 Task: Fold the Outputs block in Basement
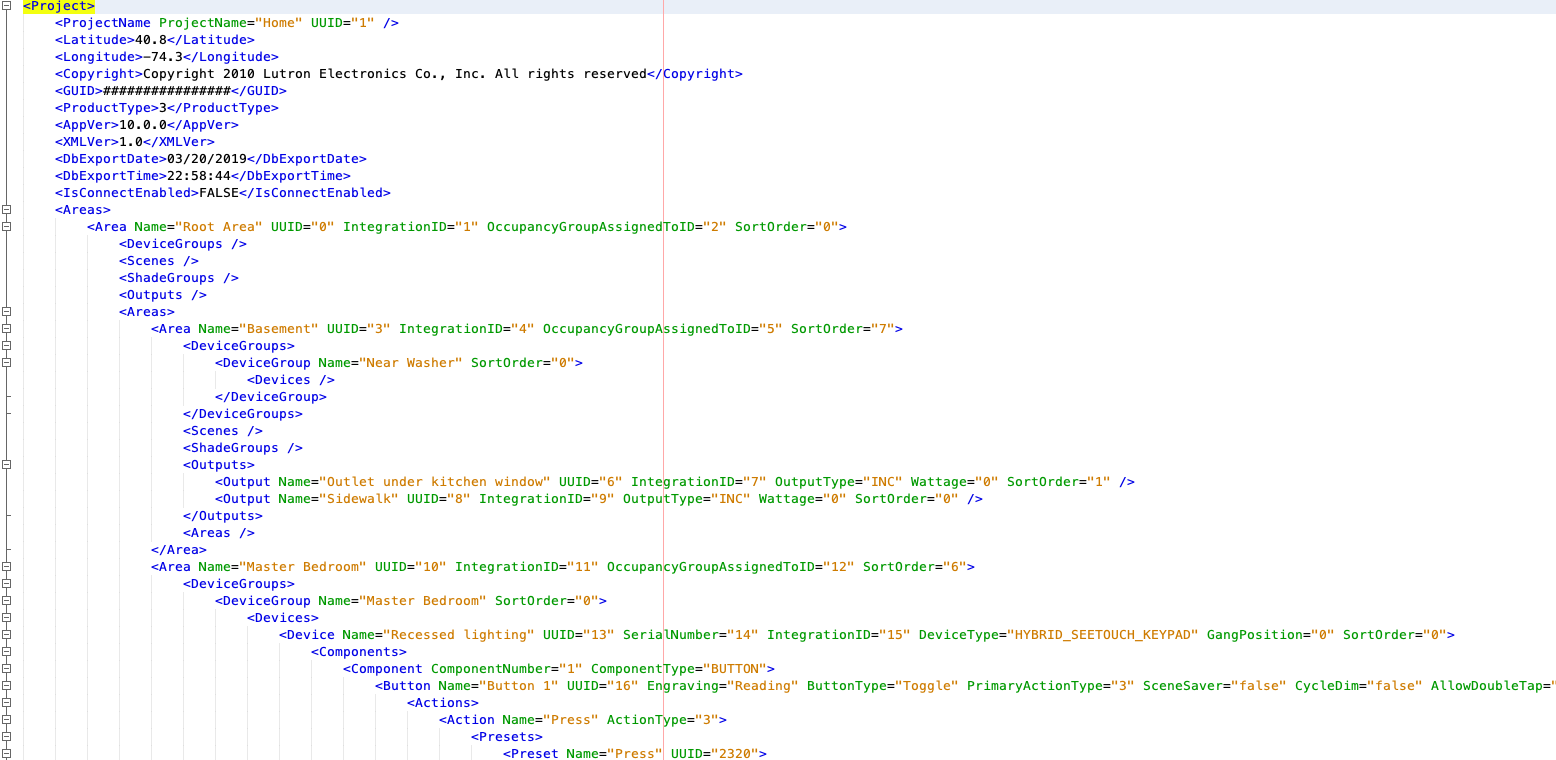tap(7, 465)
